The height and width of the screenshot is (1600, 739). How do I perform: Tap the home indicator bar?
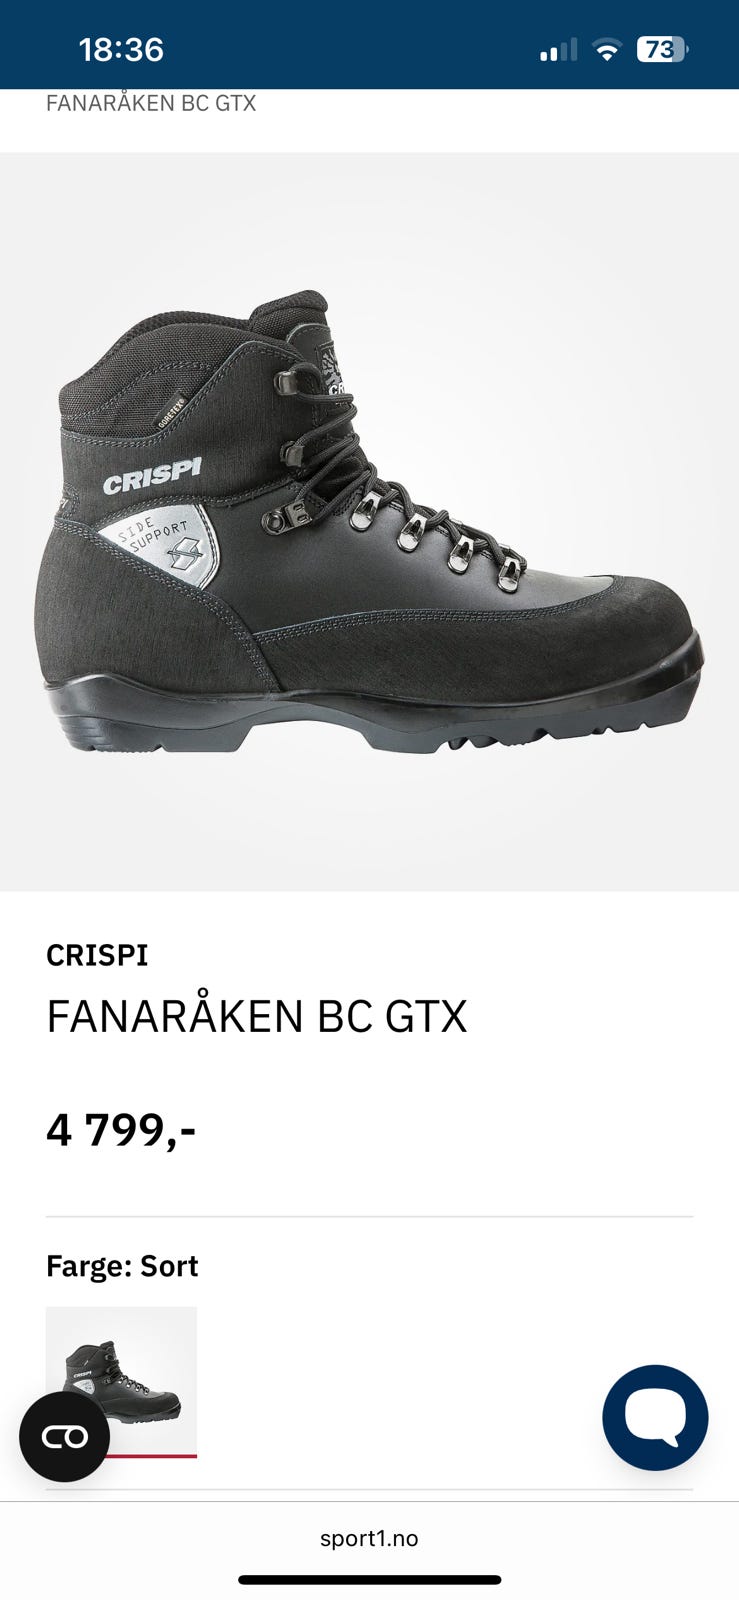coord(369,1580)
